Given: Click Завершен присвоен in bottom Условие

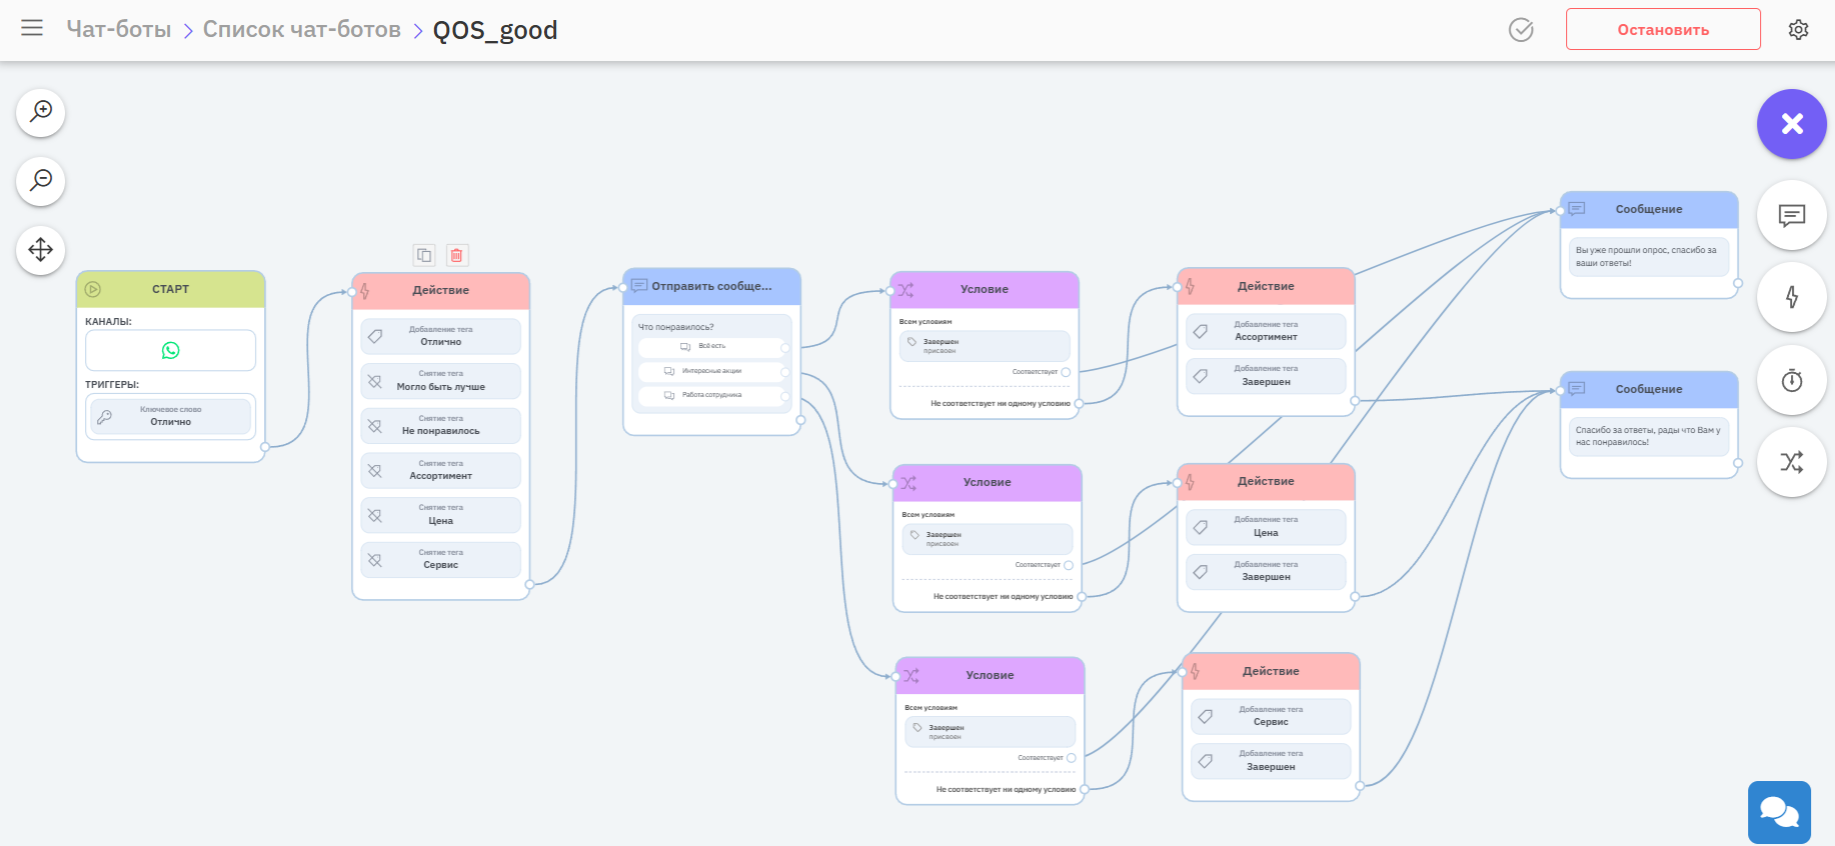Looking at the screenshot, I should pyautogui.click(x=990, y=732).
